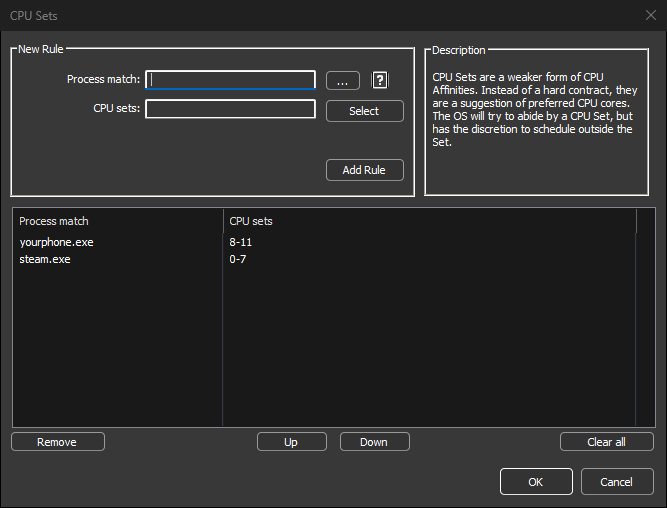Remove the selected rule
The image size is (667, 508).
click(58, 442)
